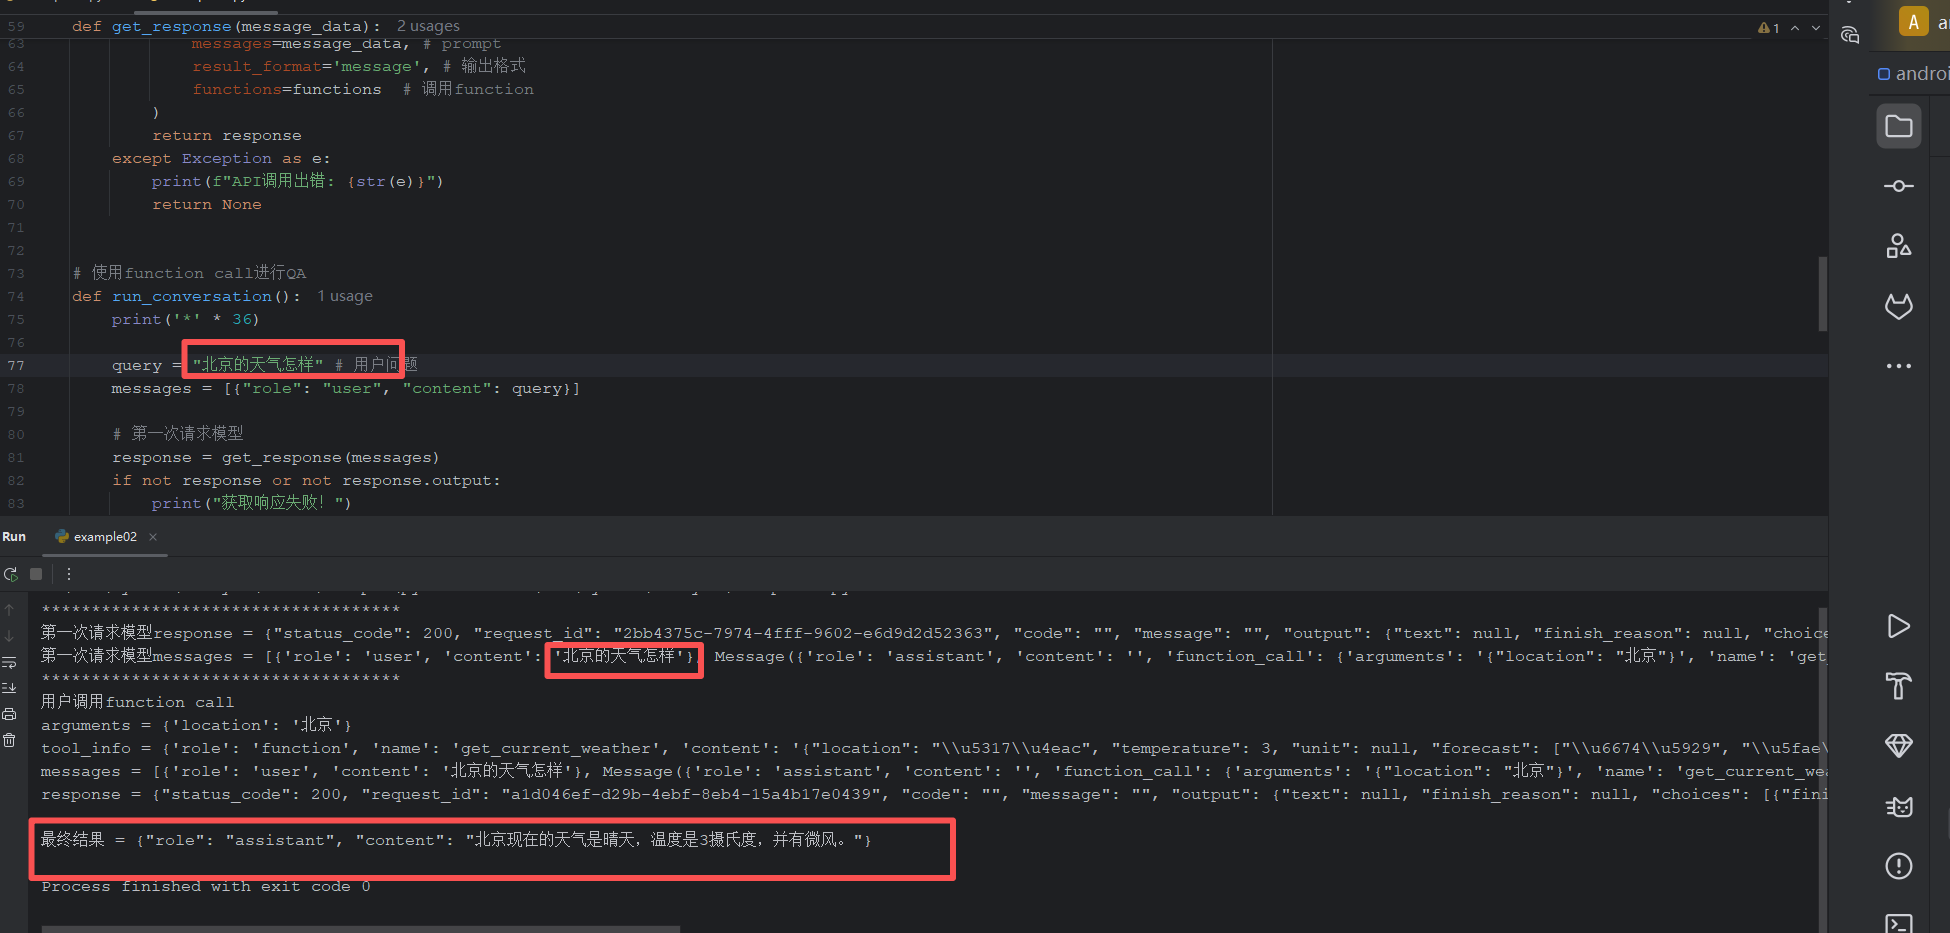Viewport: 1950px width, 933px height.
Task: Open the Project folder tool window
Action: pyautogui.click(x=1898, y=127)
